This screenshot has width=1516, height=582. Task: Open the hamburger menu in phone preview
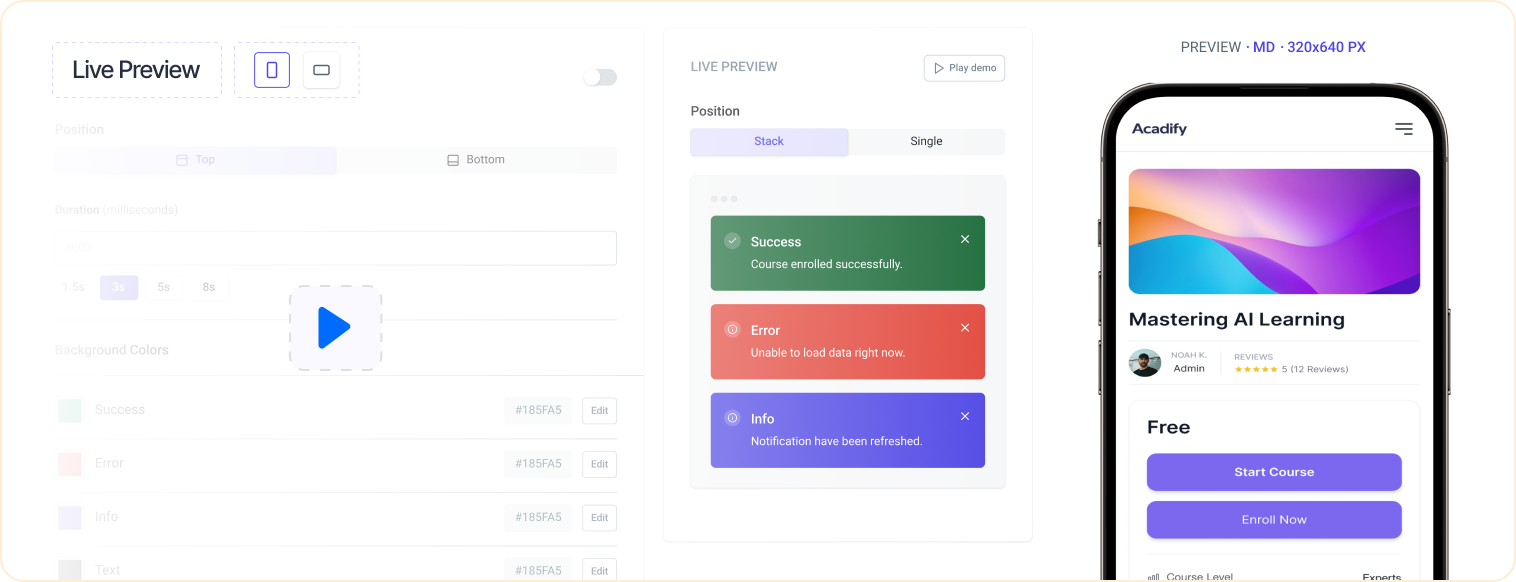tap(1404, 129)
